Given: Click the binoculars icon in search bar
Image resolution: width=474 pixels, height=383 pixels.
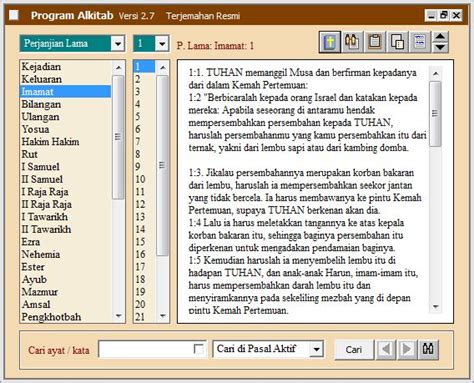Looking at the screenshot, I should [x=428, y=349].
